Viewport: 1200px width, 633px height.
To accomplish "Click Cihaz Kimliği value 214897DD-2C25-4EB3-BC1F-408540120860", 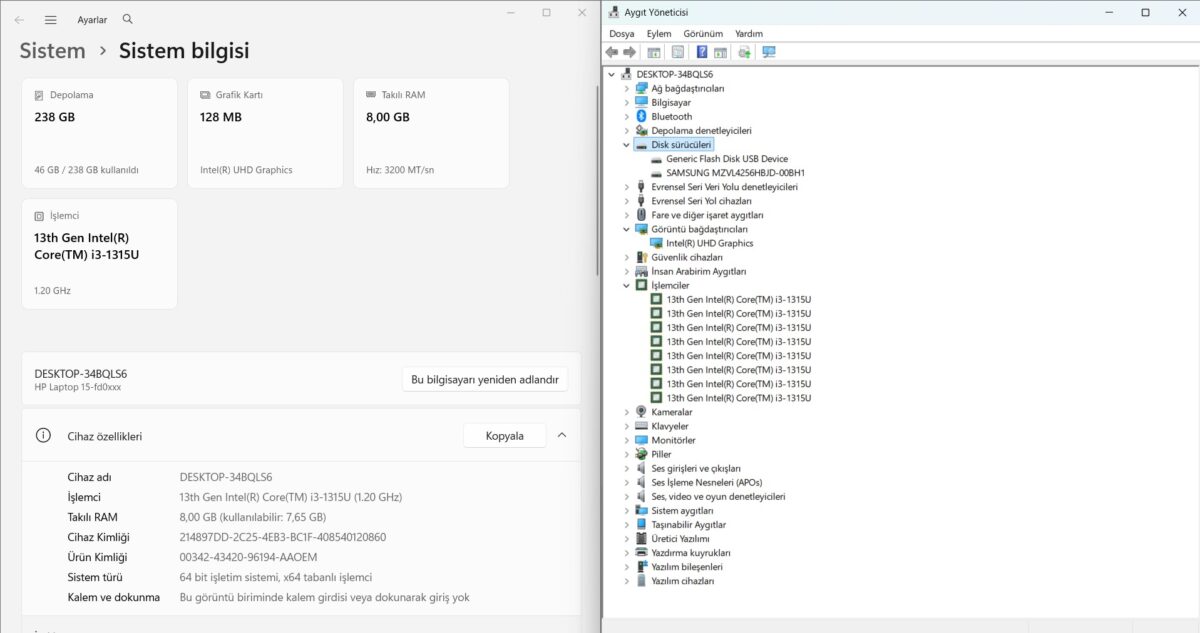I will 283,537.
